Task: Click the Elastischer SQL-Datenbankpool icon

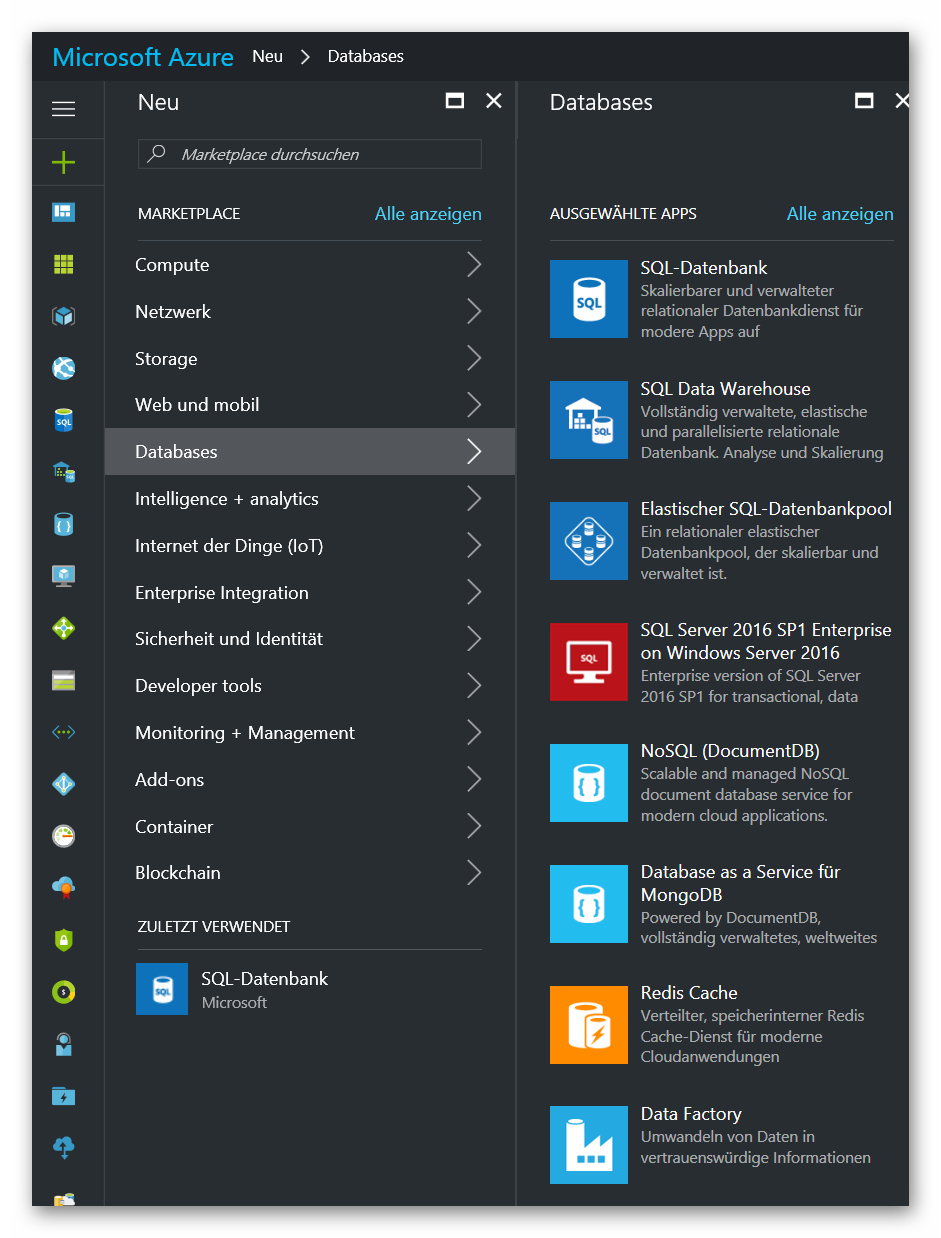Action: pos(588,541)
